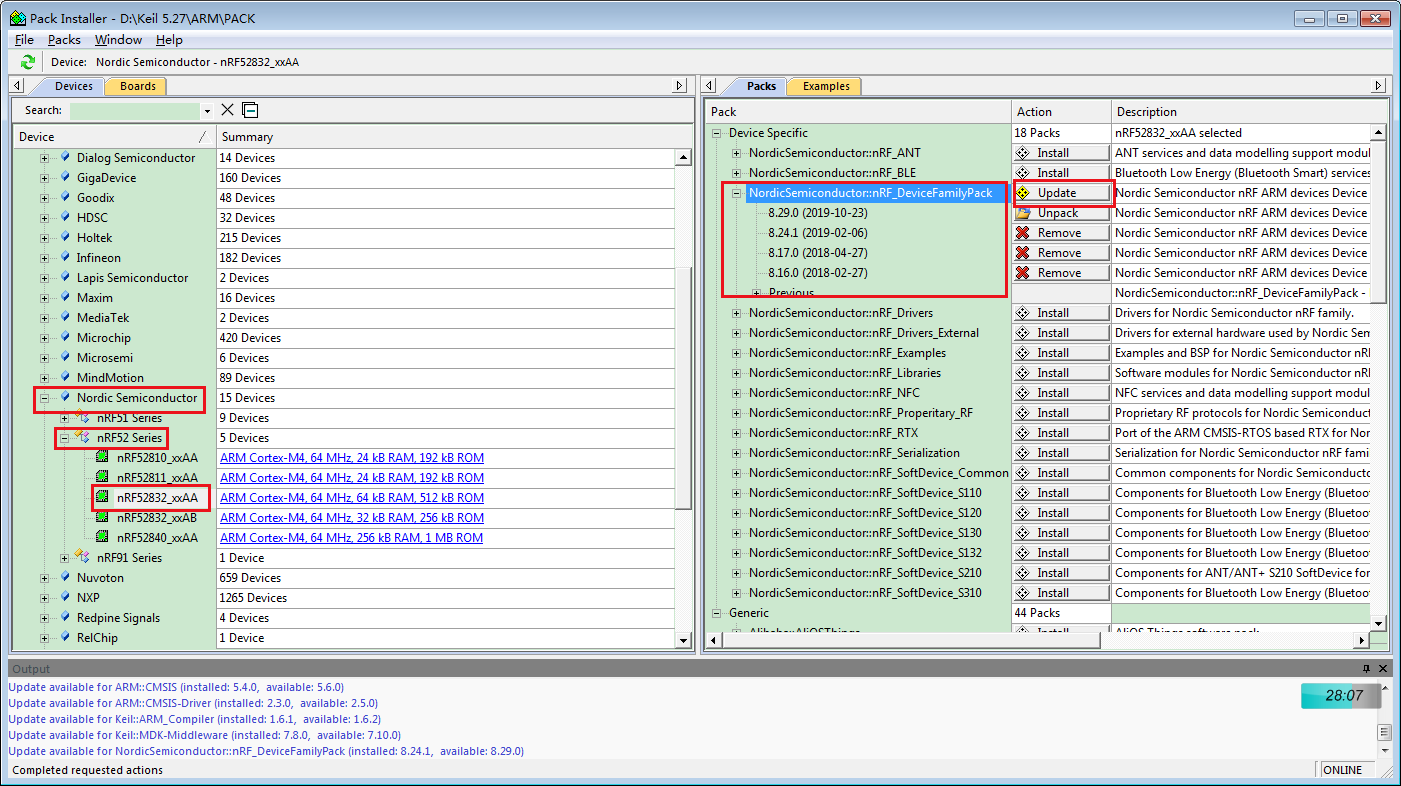
Task: Click the chip icon beside nRF52840_xxAA
Action: pos(103,538)
